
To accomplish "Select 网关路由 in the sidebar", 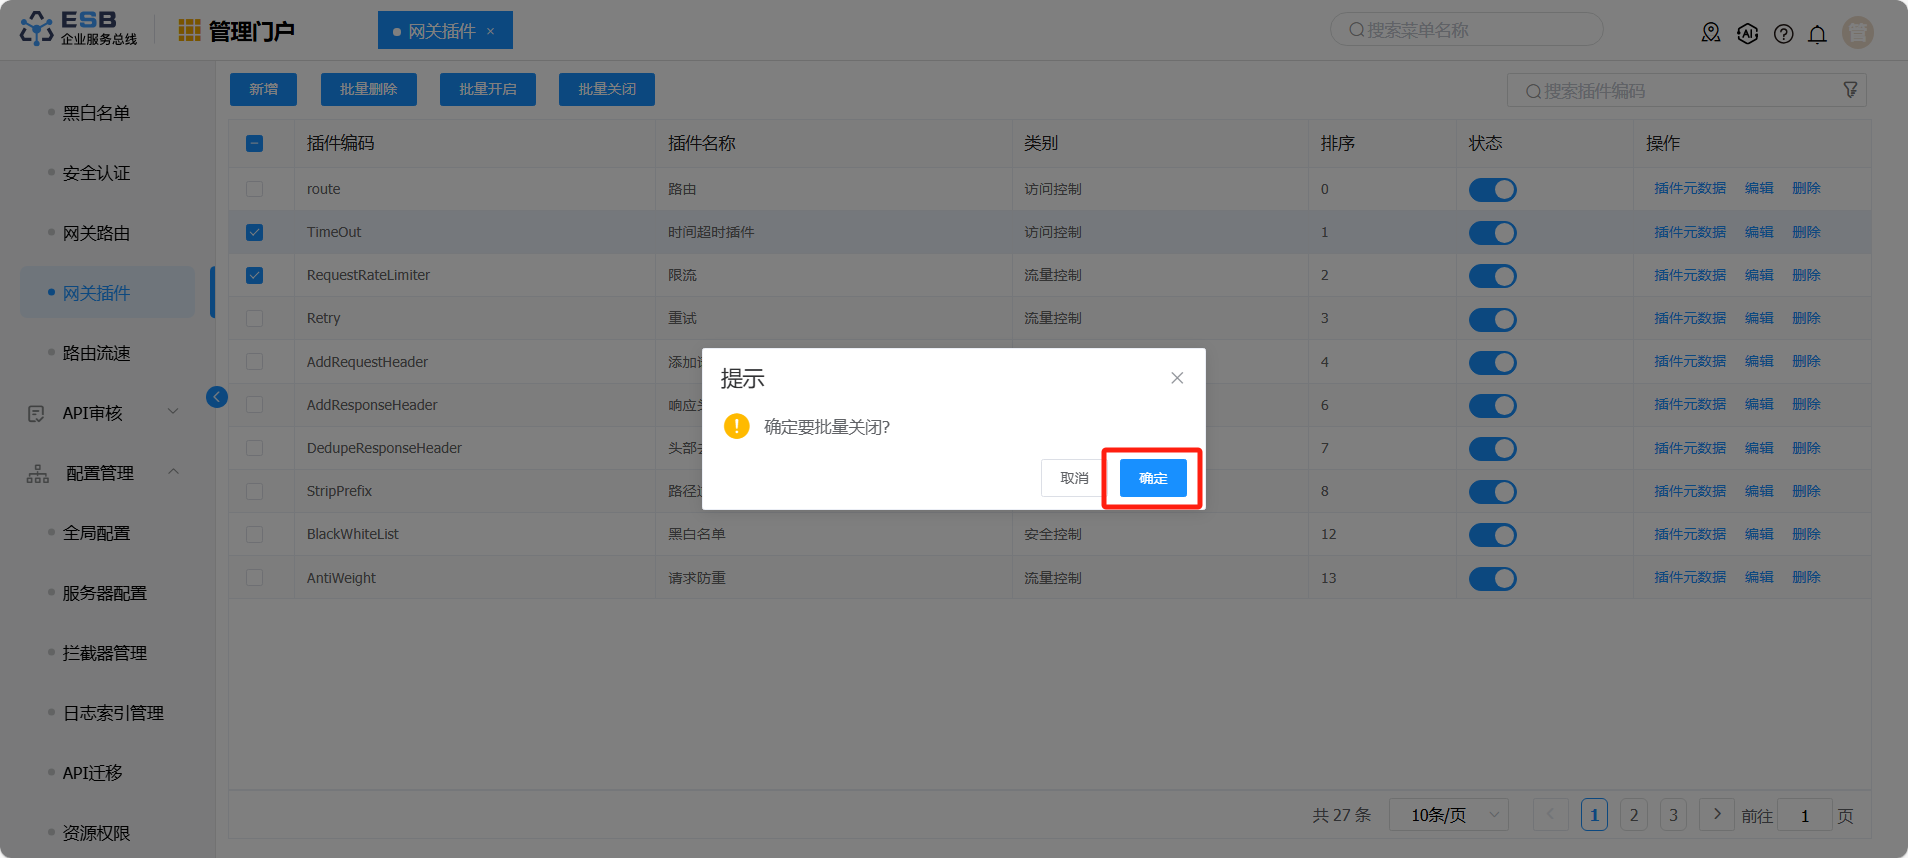I will click(96, 233).
